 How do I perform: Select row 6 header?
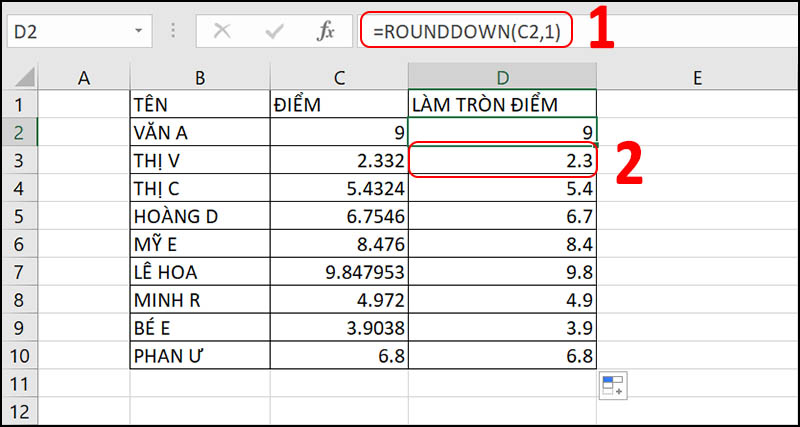tap(19, 244)
